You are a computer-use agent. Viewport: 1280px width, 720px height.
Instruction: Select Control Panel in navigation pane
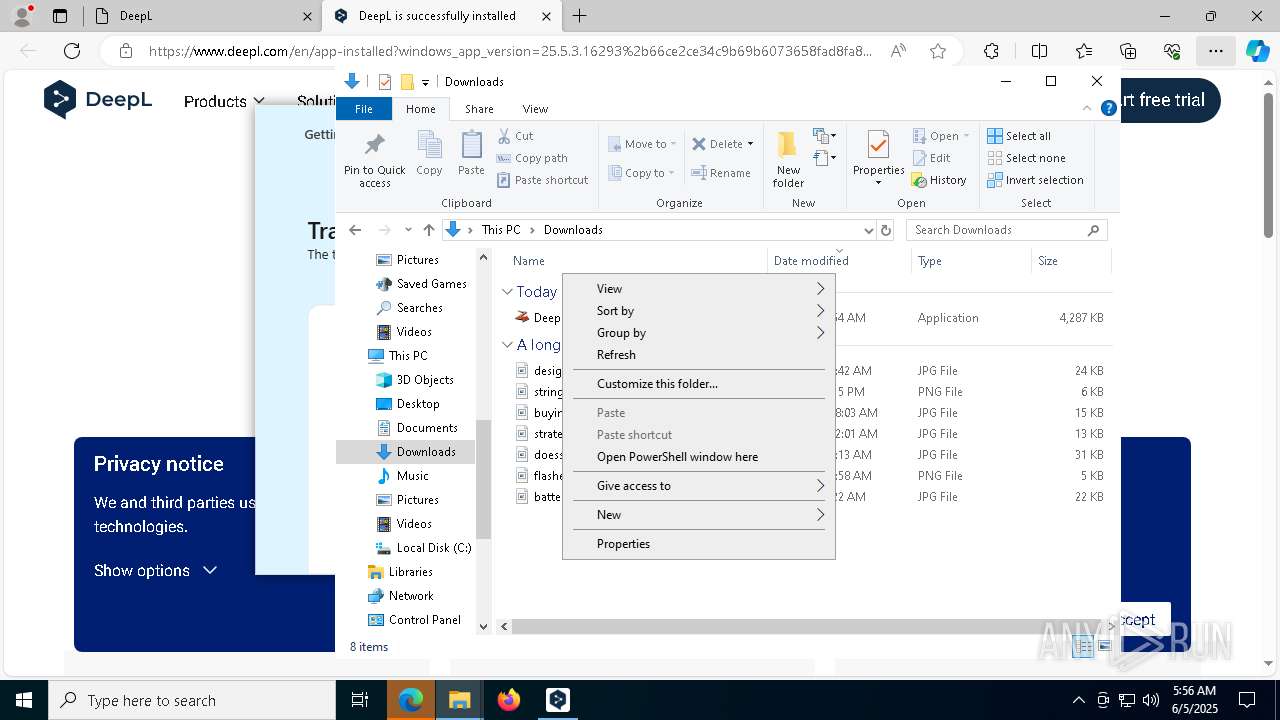[415, 620]
